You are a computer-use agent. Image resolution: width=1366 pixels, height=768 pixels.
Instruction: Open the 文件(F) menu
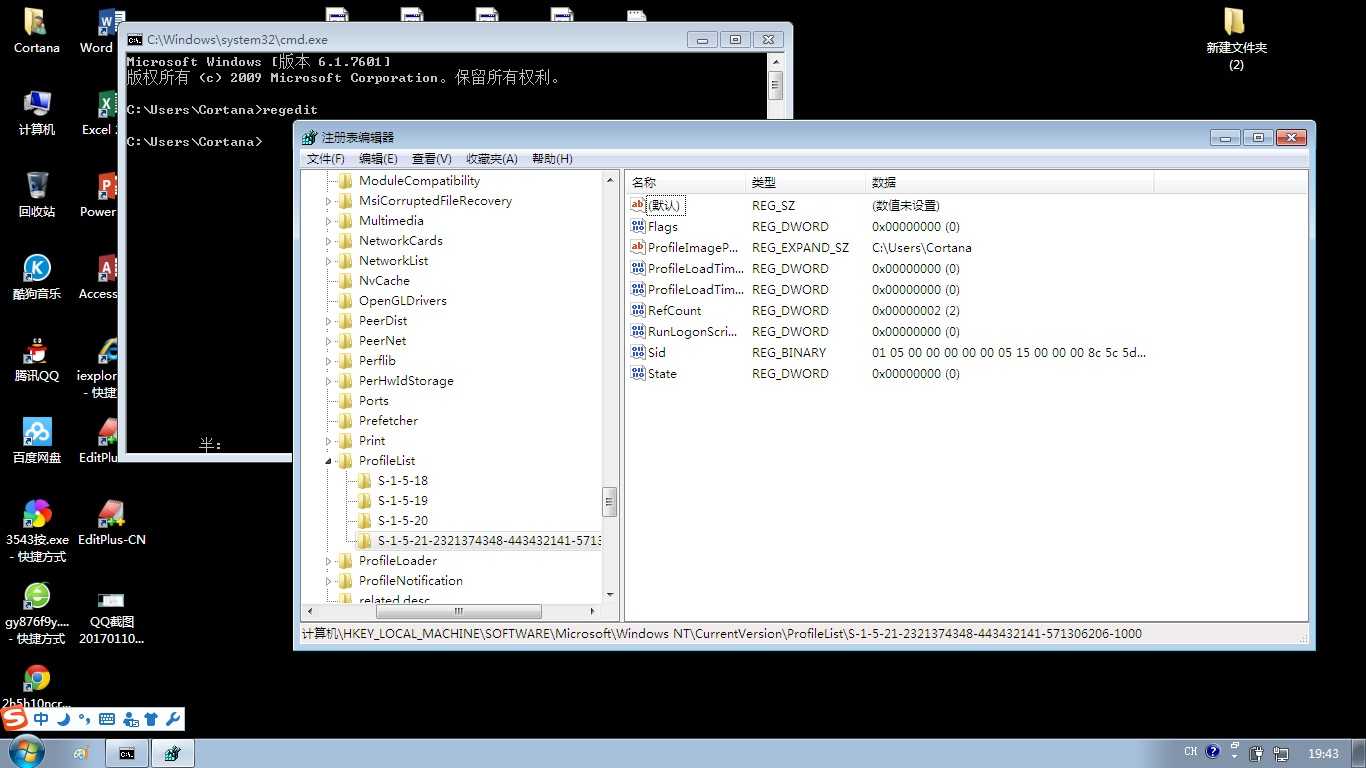[x=325, y=159]
